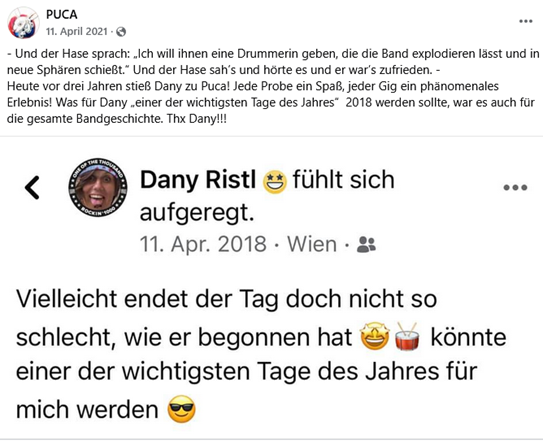543x444 pixels.
Task: Click the globe public audience icon
Action: pos(121,32)
